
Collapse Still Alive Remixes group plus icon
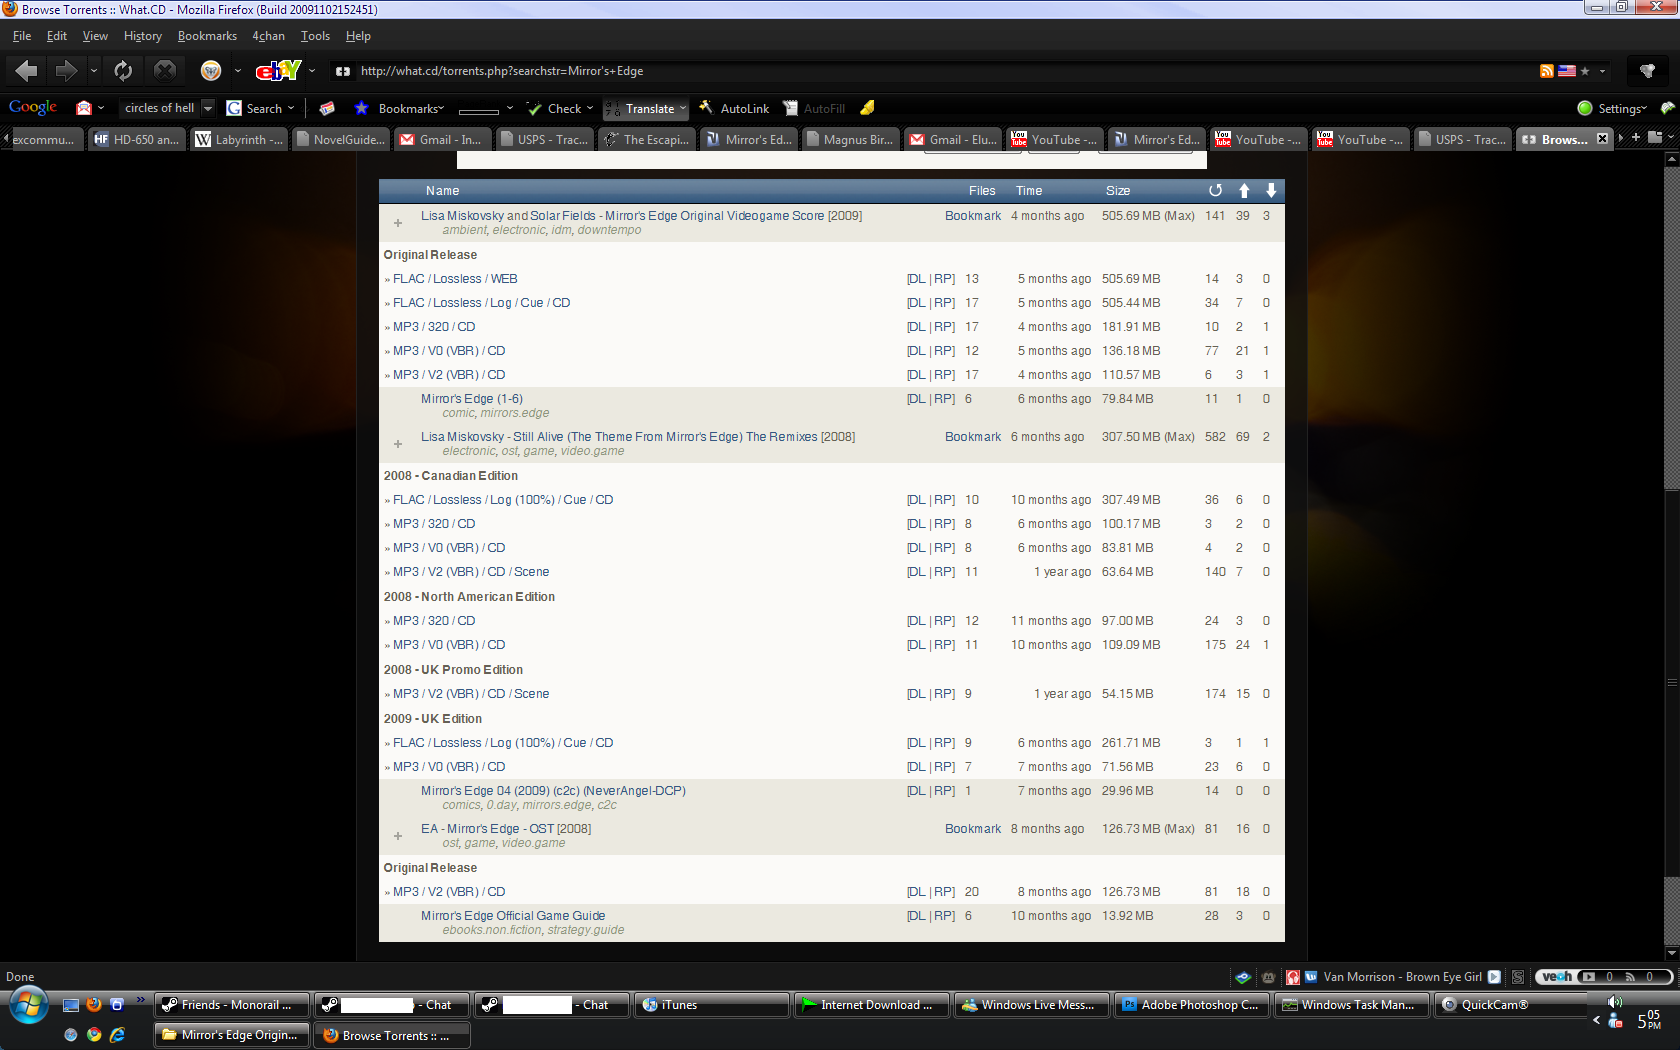[x=398, y=444]
